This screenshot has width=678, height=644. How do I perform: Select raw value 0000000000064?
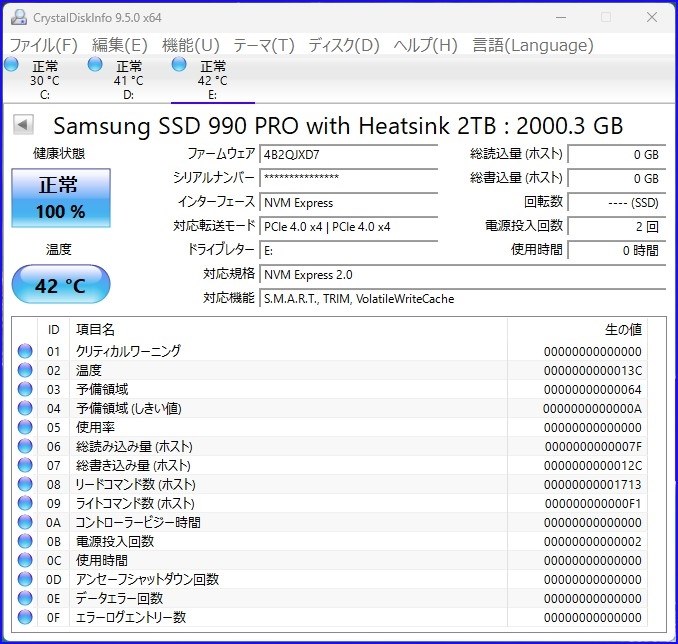(x=593, y=390)
